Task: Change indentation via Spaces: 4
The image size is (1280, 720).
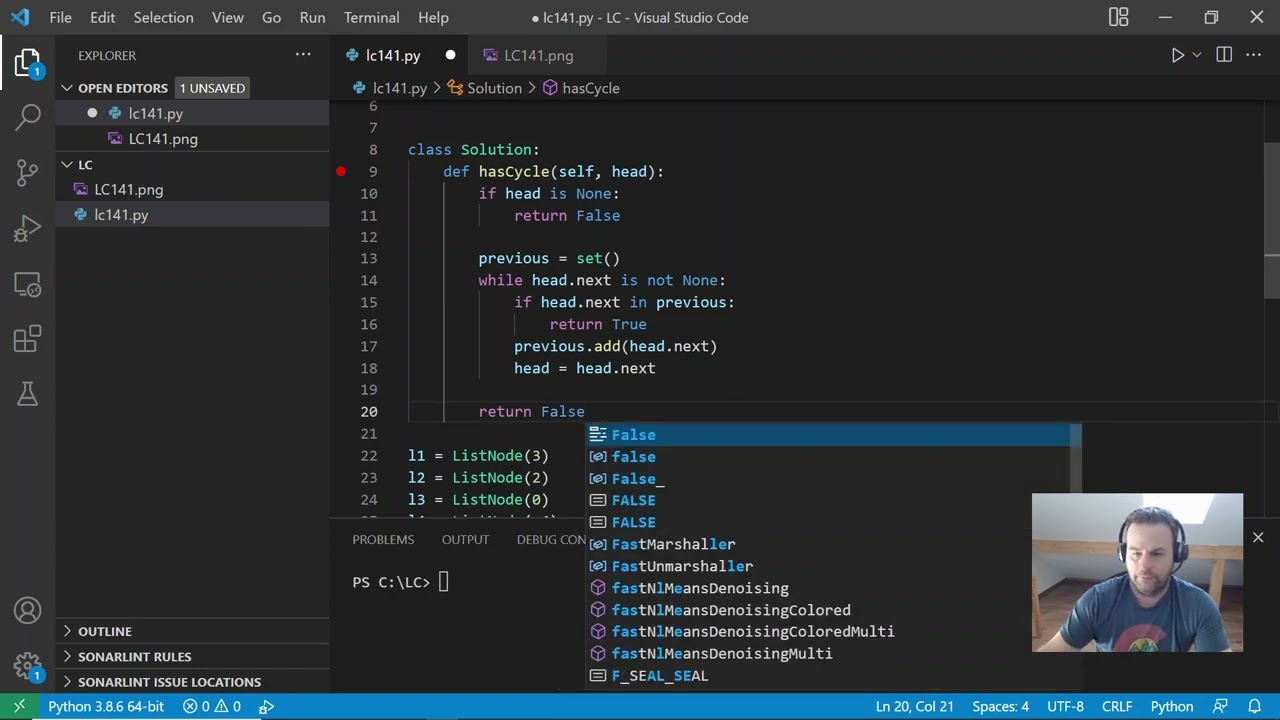Action: [x=1000, y=706]
